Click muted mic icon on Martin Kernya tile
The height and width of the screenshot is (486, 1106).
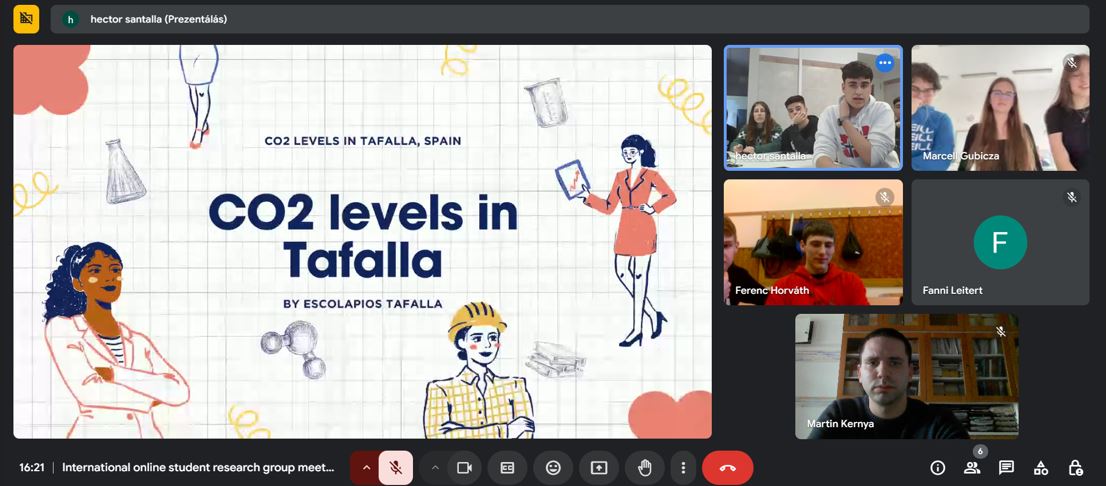[1000, 331]
